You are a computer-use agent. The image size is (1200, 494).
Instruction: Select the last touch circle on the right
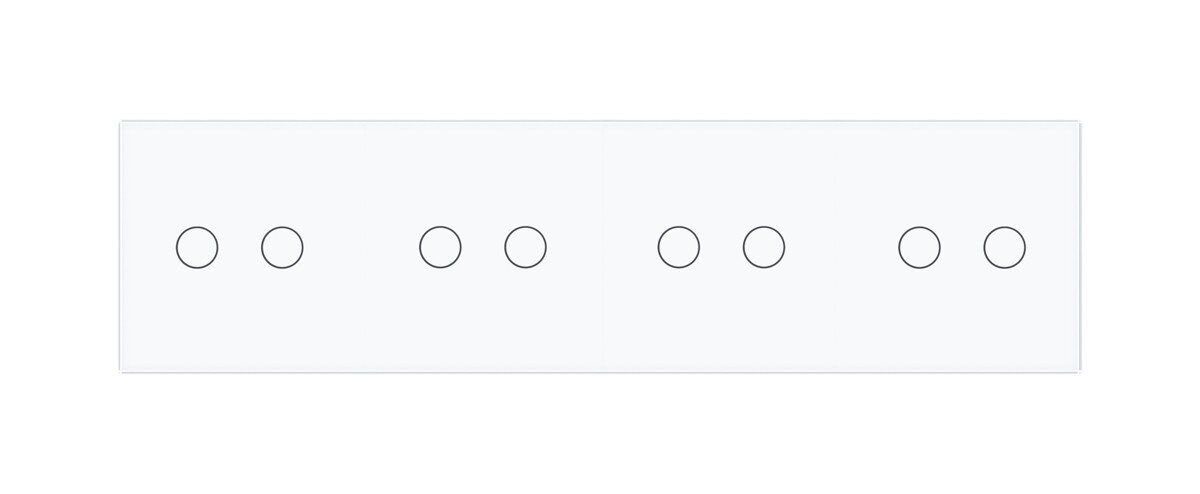(1004, 247)
